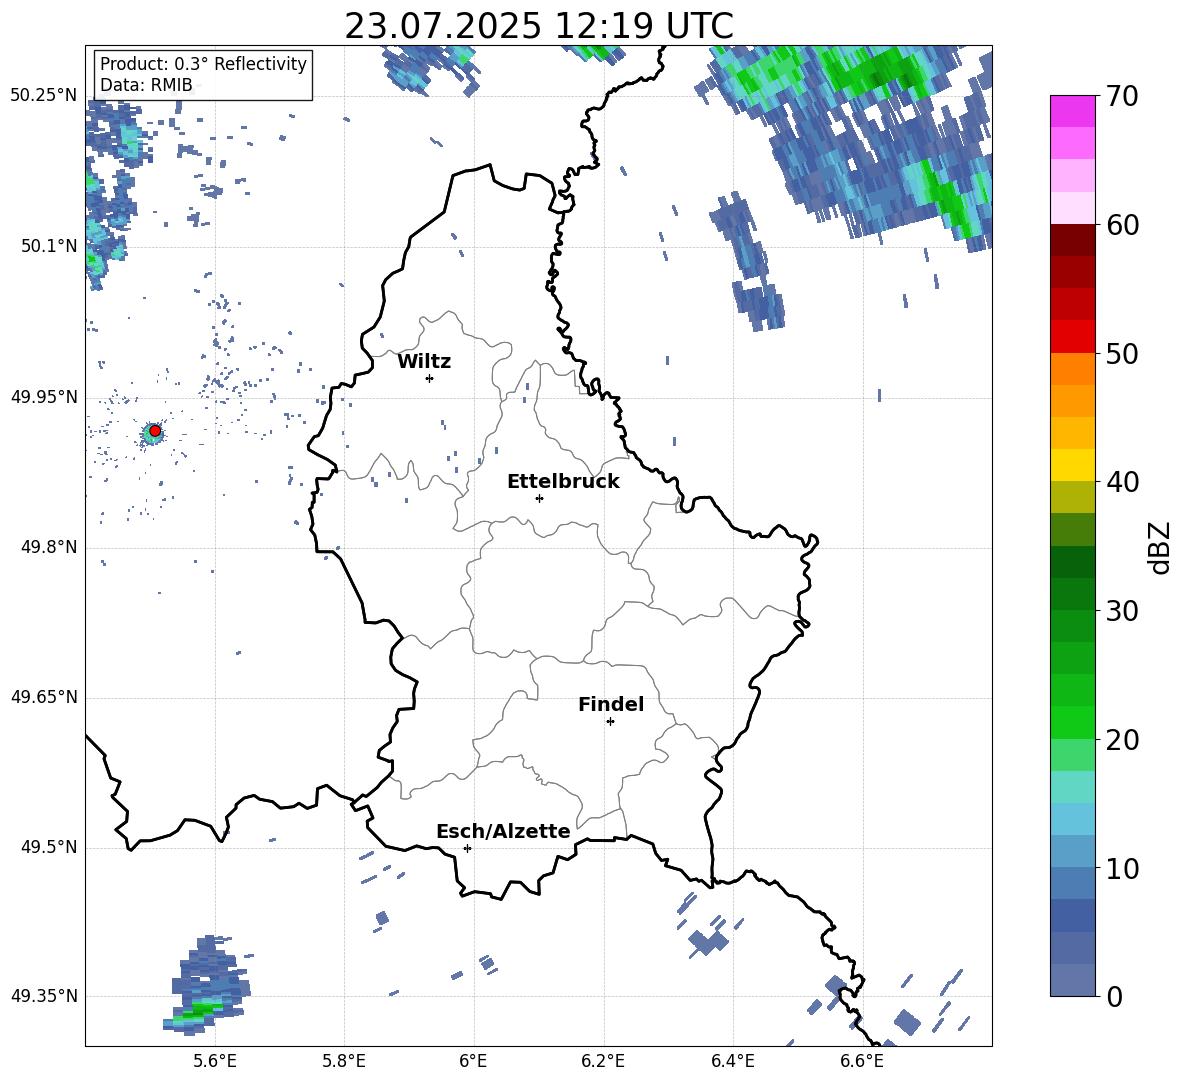Click the Wiltz station cross marker

coord(430,378)
